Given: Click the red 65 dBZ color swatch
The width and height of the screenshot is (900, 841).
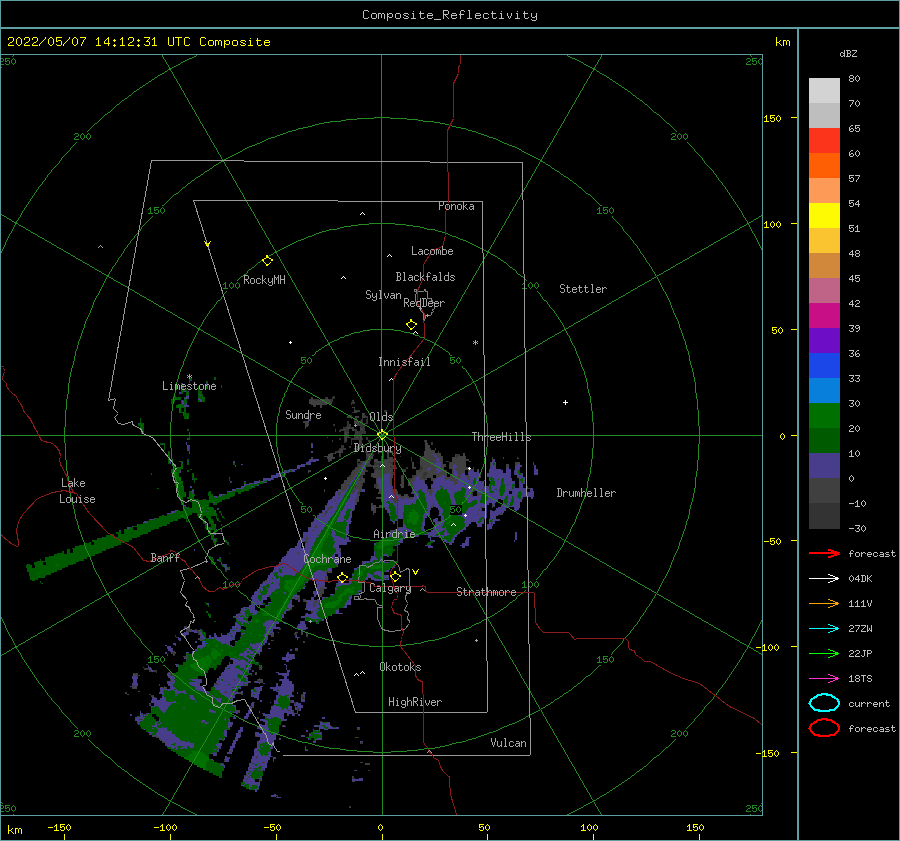Looking at the screenshot, I should [824, 140].
